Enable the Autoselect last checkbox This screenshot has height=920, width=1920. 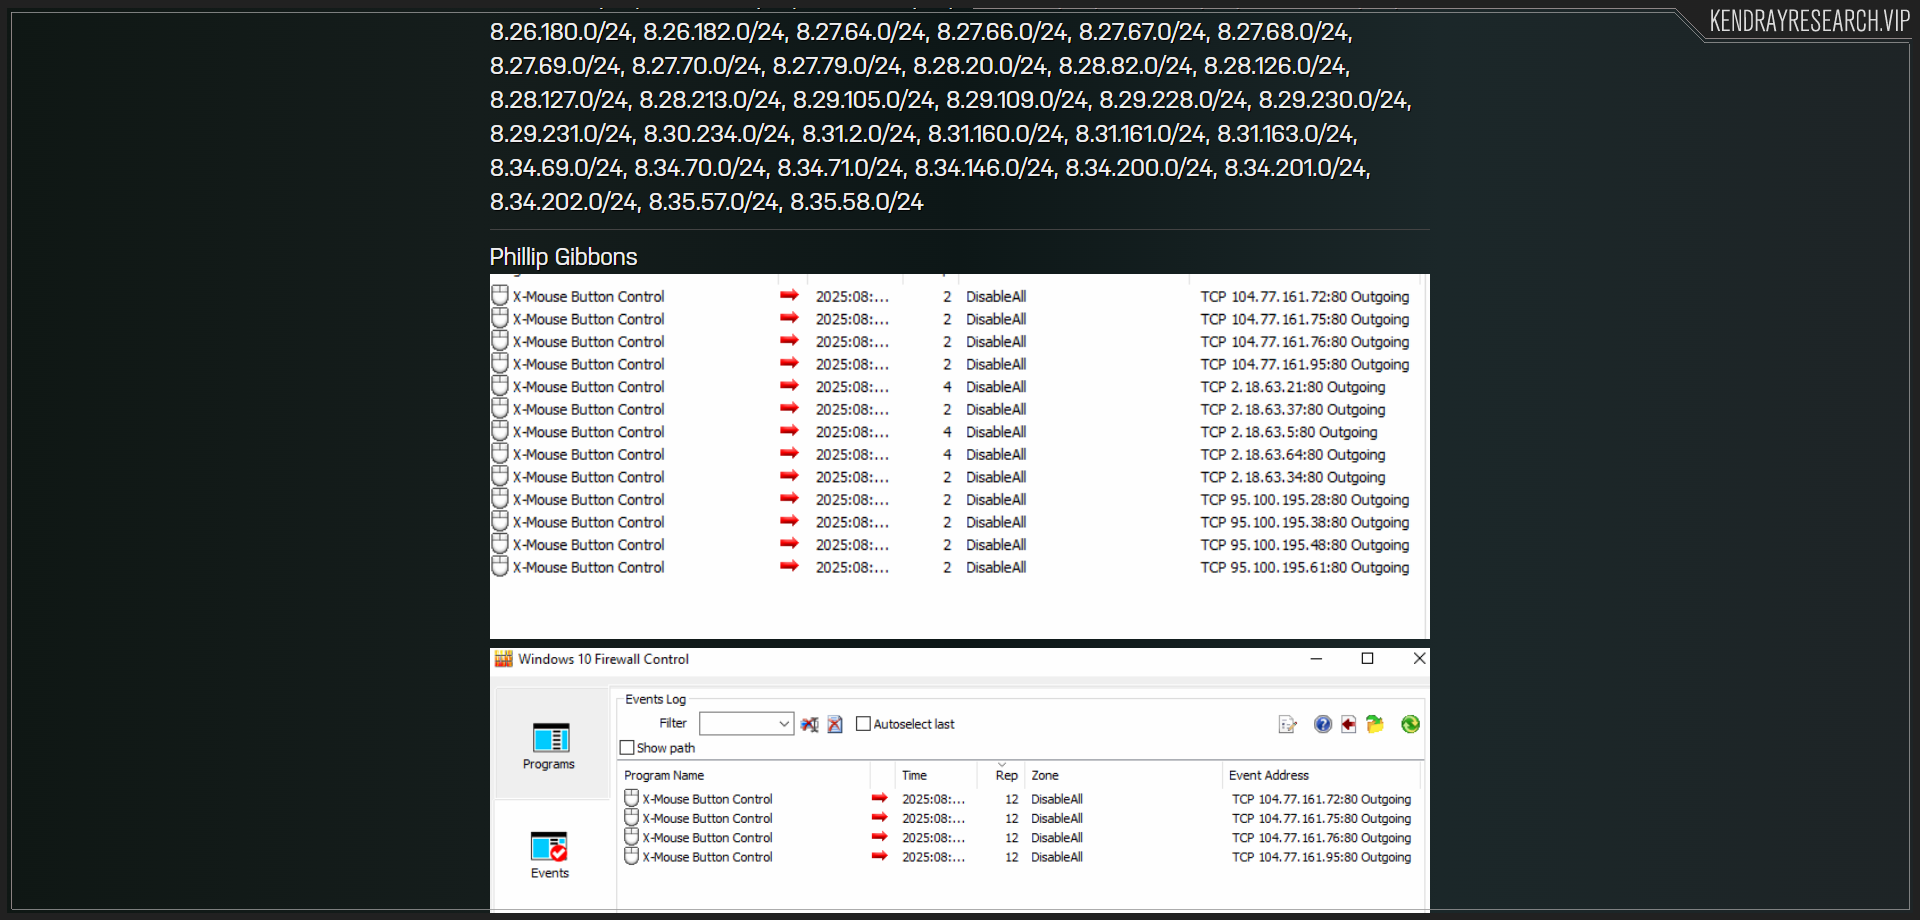click(863, 724)
